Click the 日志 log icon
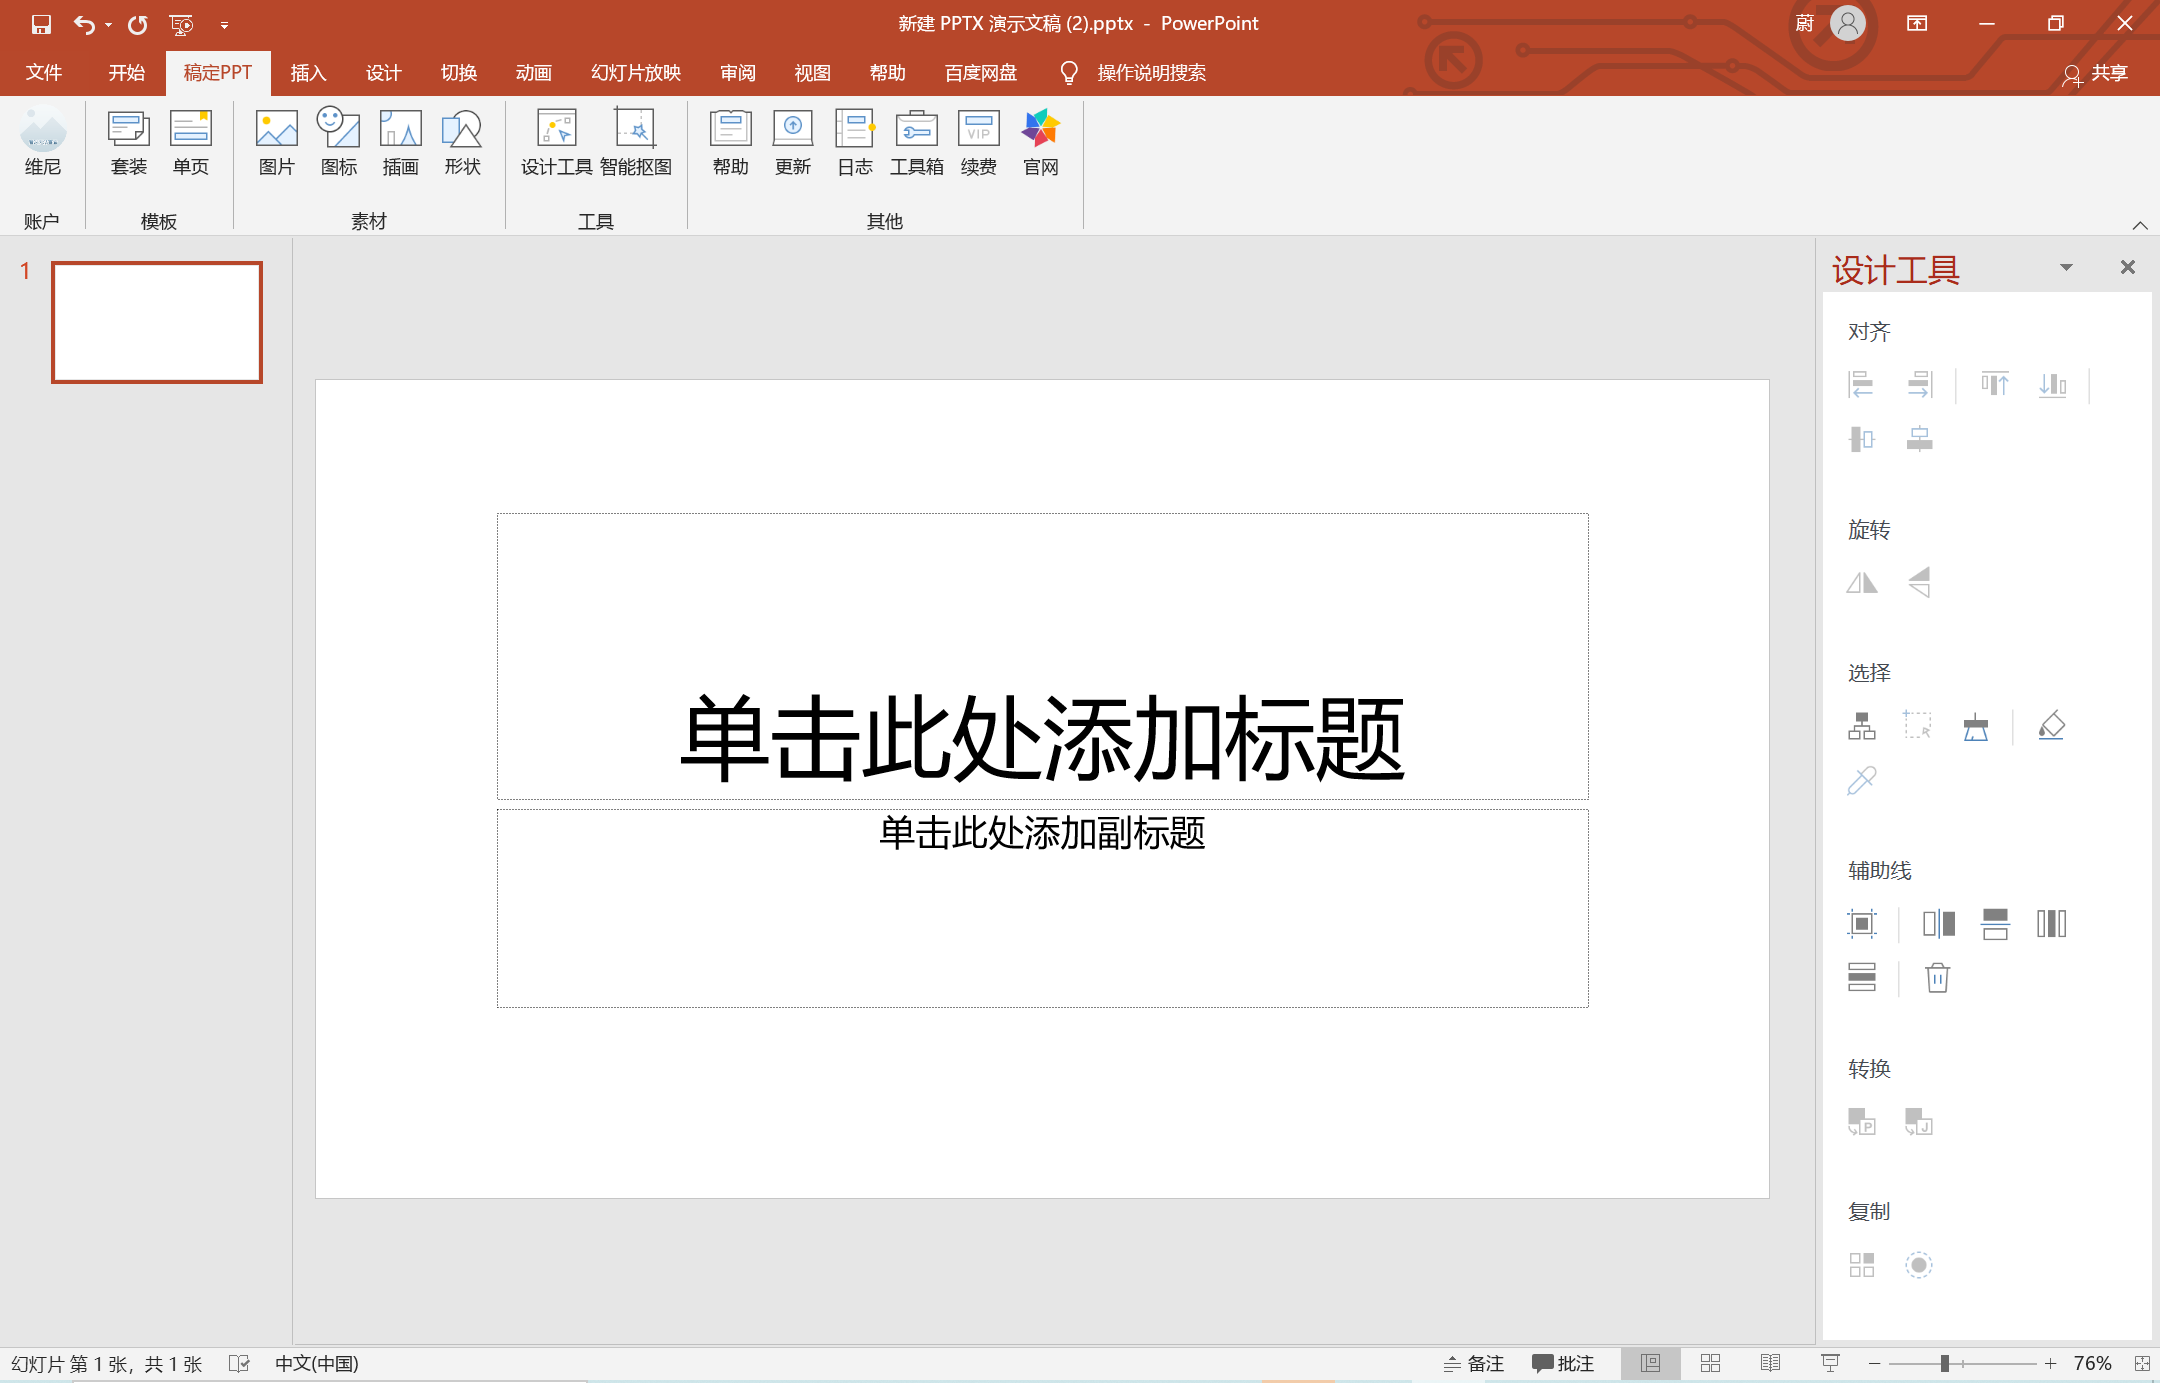Image resolution: width=2160 pixels, height=1383 pixels. [x=855, y=143]
